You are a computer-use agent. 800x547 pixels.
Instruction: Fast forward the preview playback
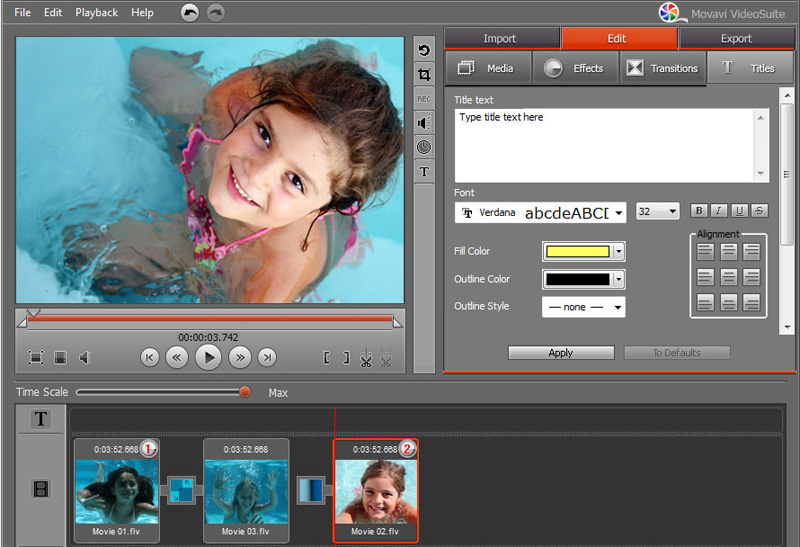pyautogui.click(x=240, y=358)
